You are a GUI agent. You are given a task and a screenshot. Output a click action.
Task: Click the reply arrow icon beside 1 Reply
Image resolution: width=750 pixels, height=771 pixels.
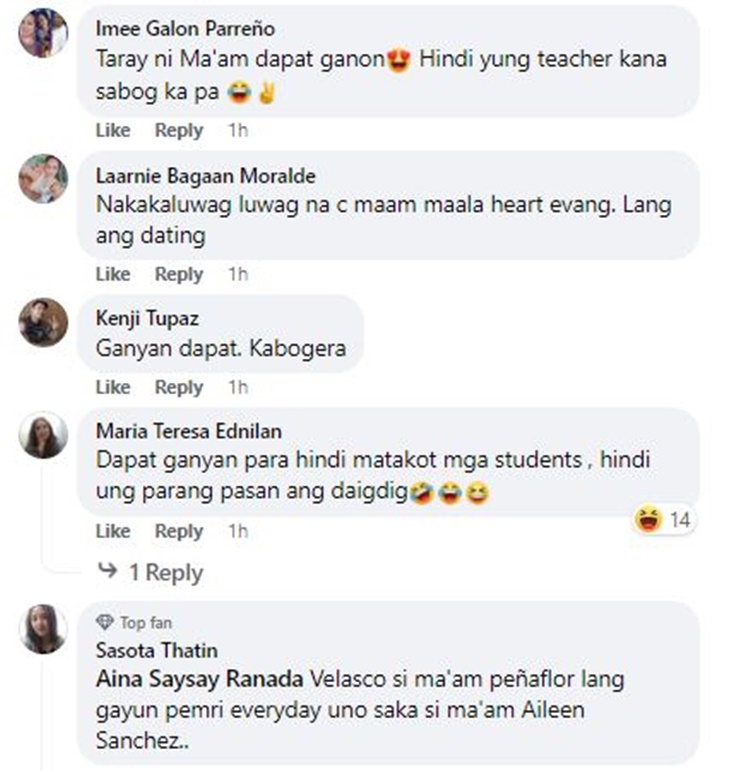[x=108, y=571]
